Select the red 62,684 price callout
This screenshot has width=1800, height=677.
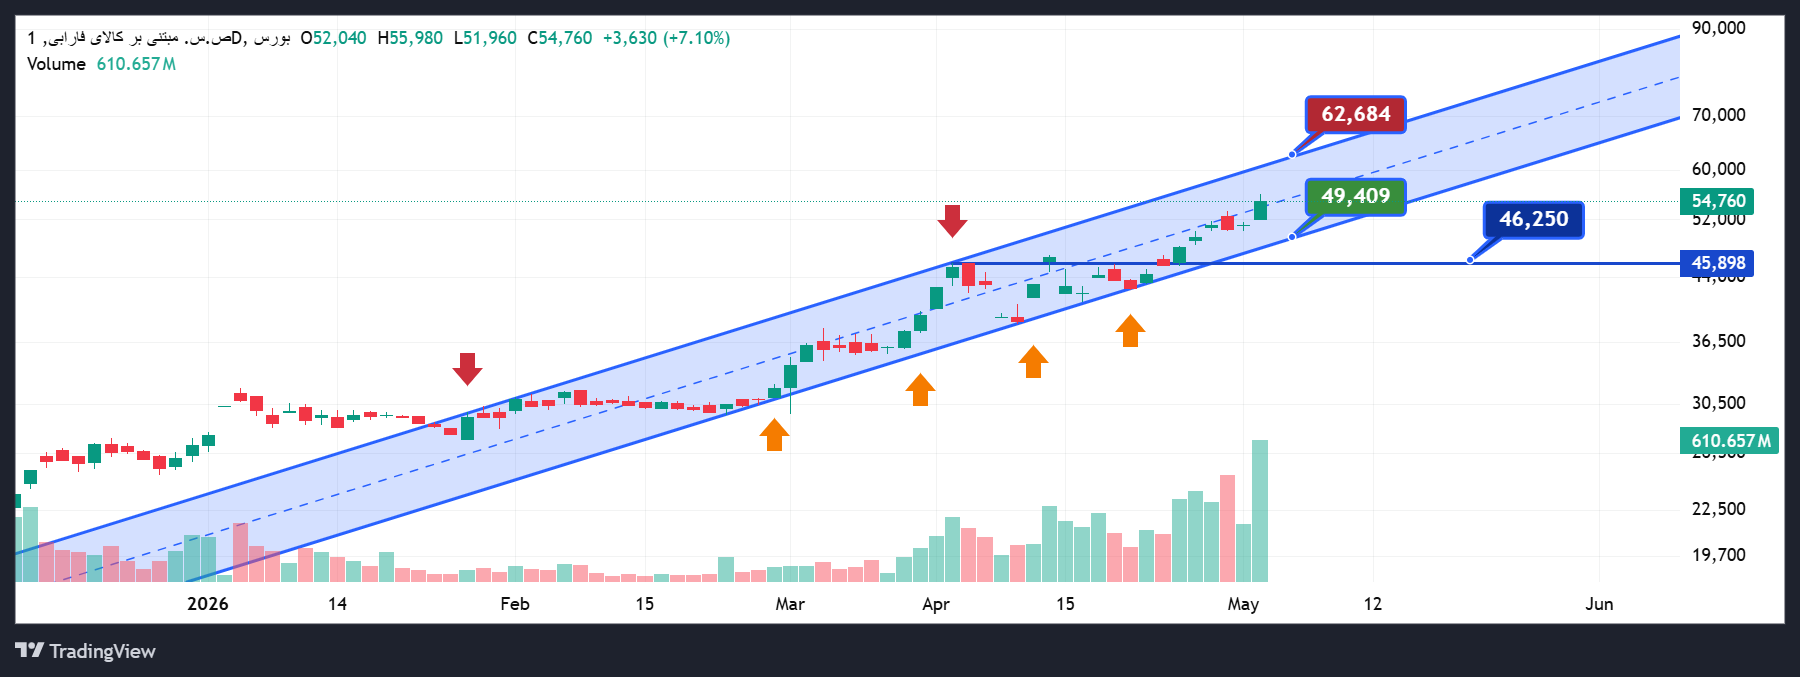[1355, 114]
